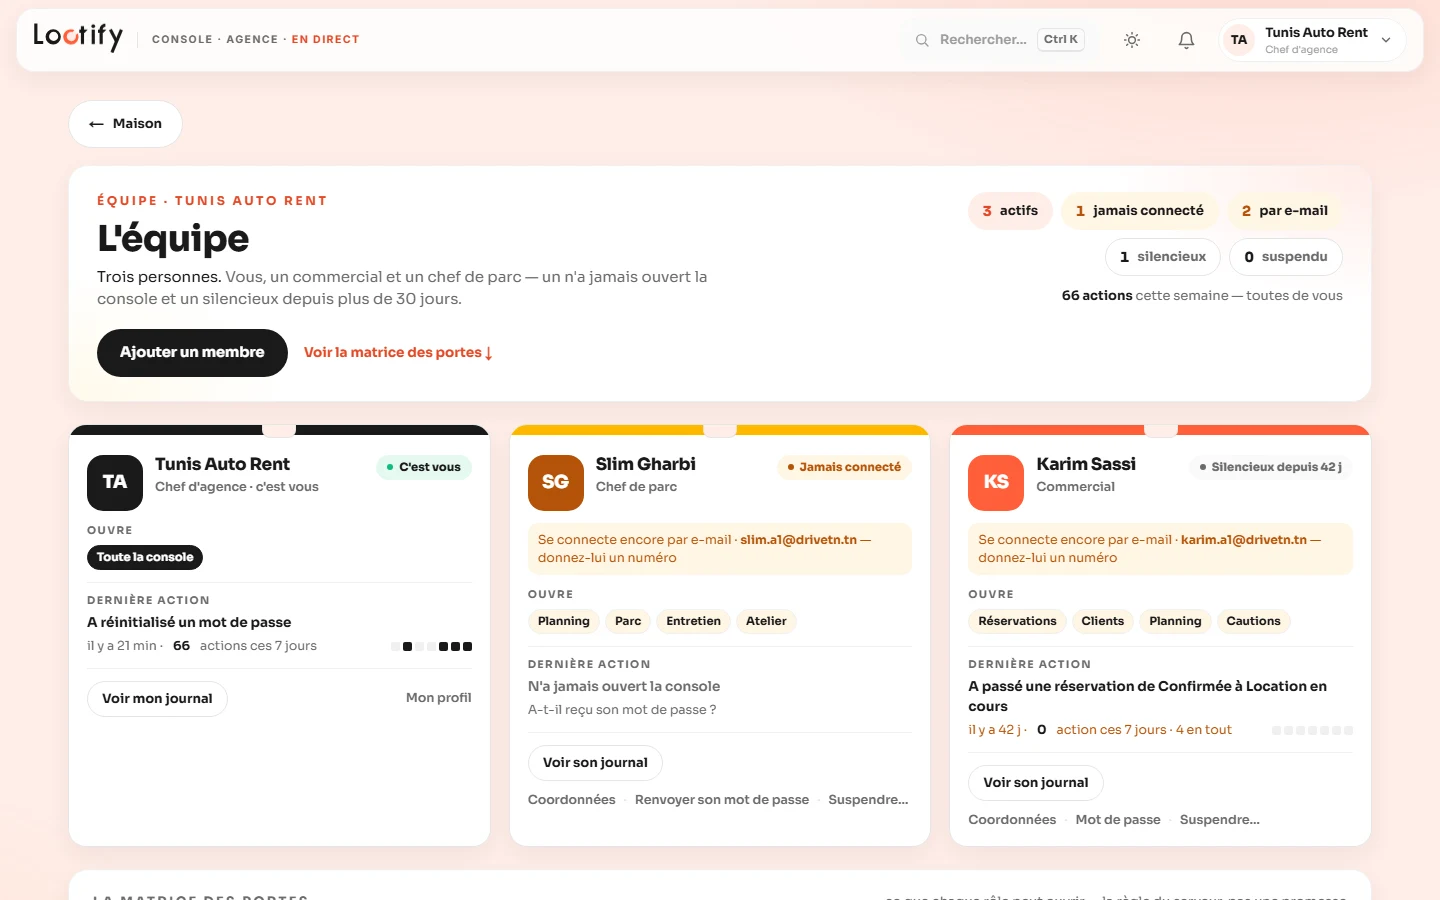This screenshot has height=900, width=1440.
Task: Filter by the 1 silencieux chip
Action: click(x=1163, y=257)
